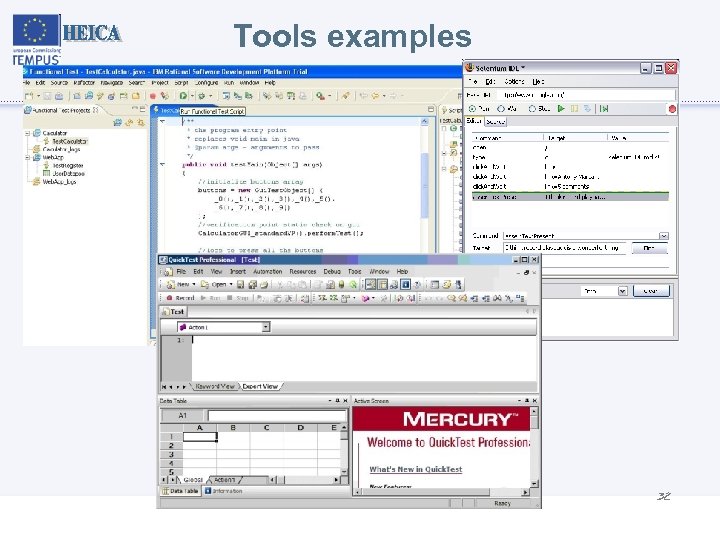Click the Stop button in QuickTest toolbar
Image resolution: width=720 pixels, height=540 pixels.
point(238,298)
